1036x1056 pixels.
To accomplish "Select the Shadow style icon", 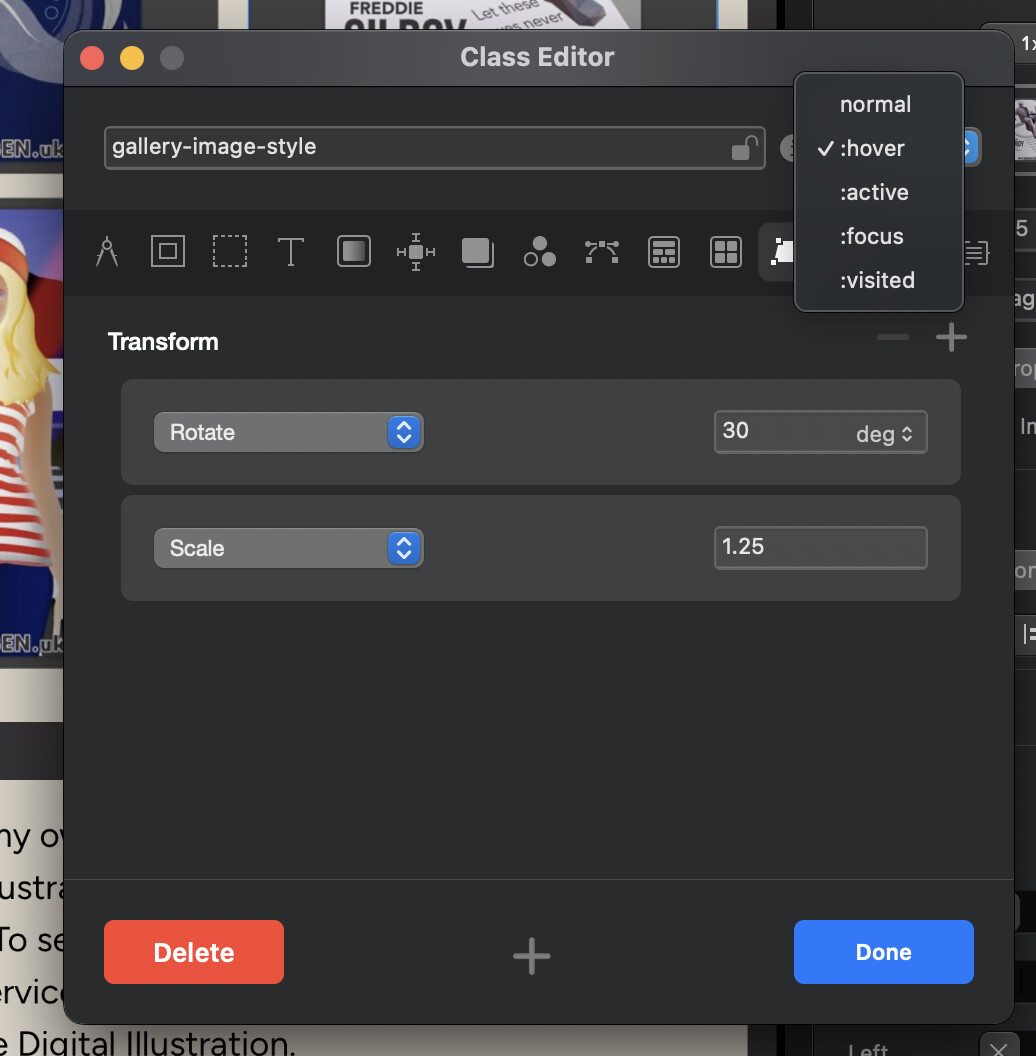I will [478, 252].
